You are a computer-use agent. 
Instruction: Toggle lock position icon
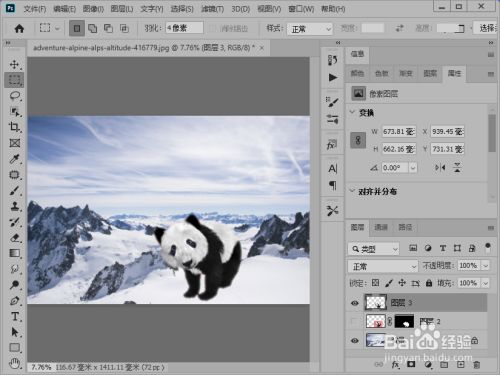click(402, 283)
